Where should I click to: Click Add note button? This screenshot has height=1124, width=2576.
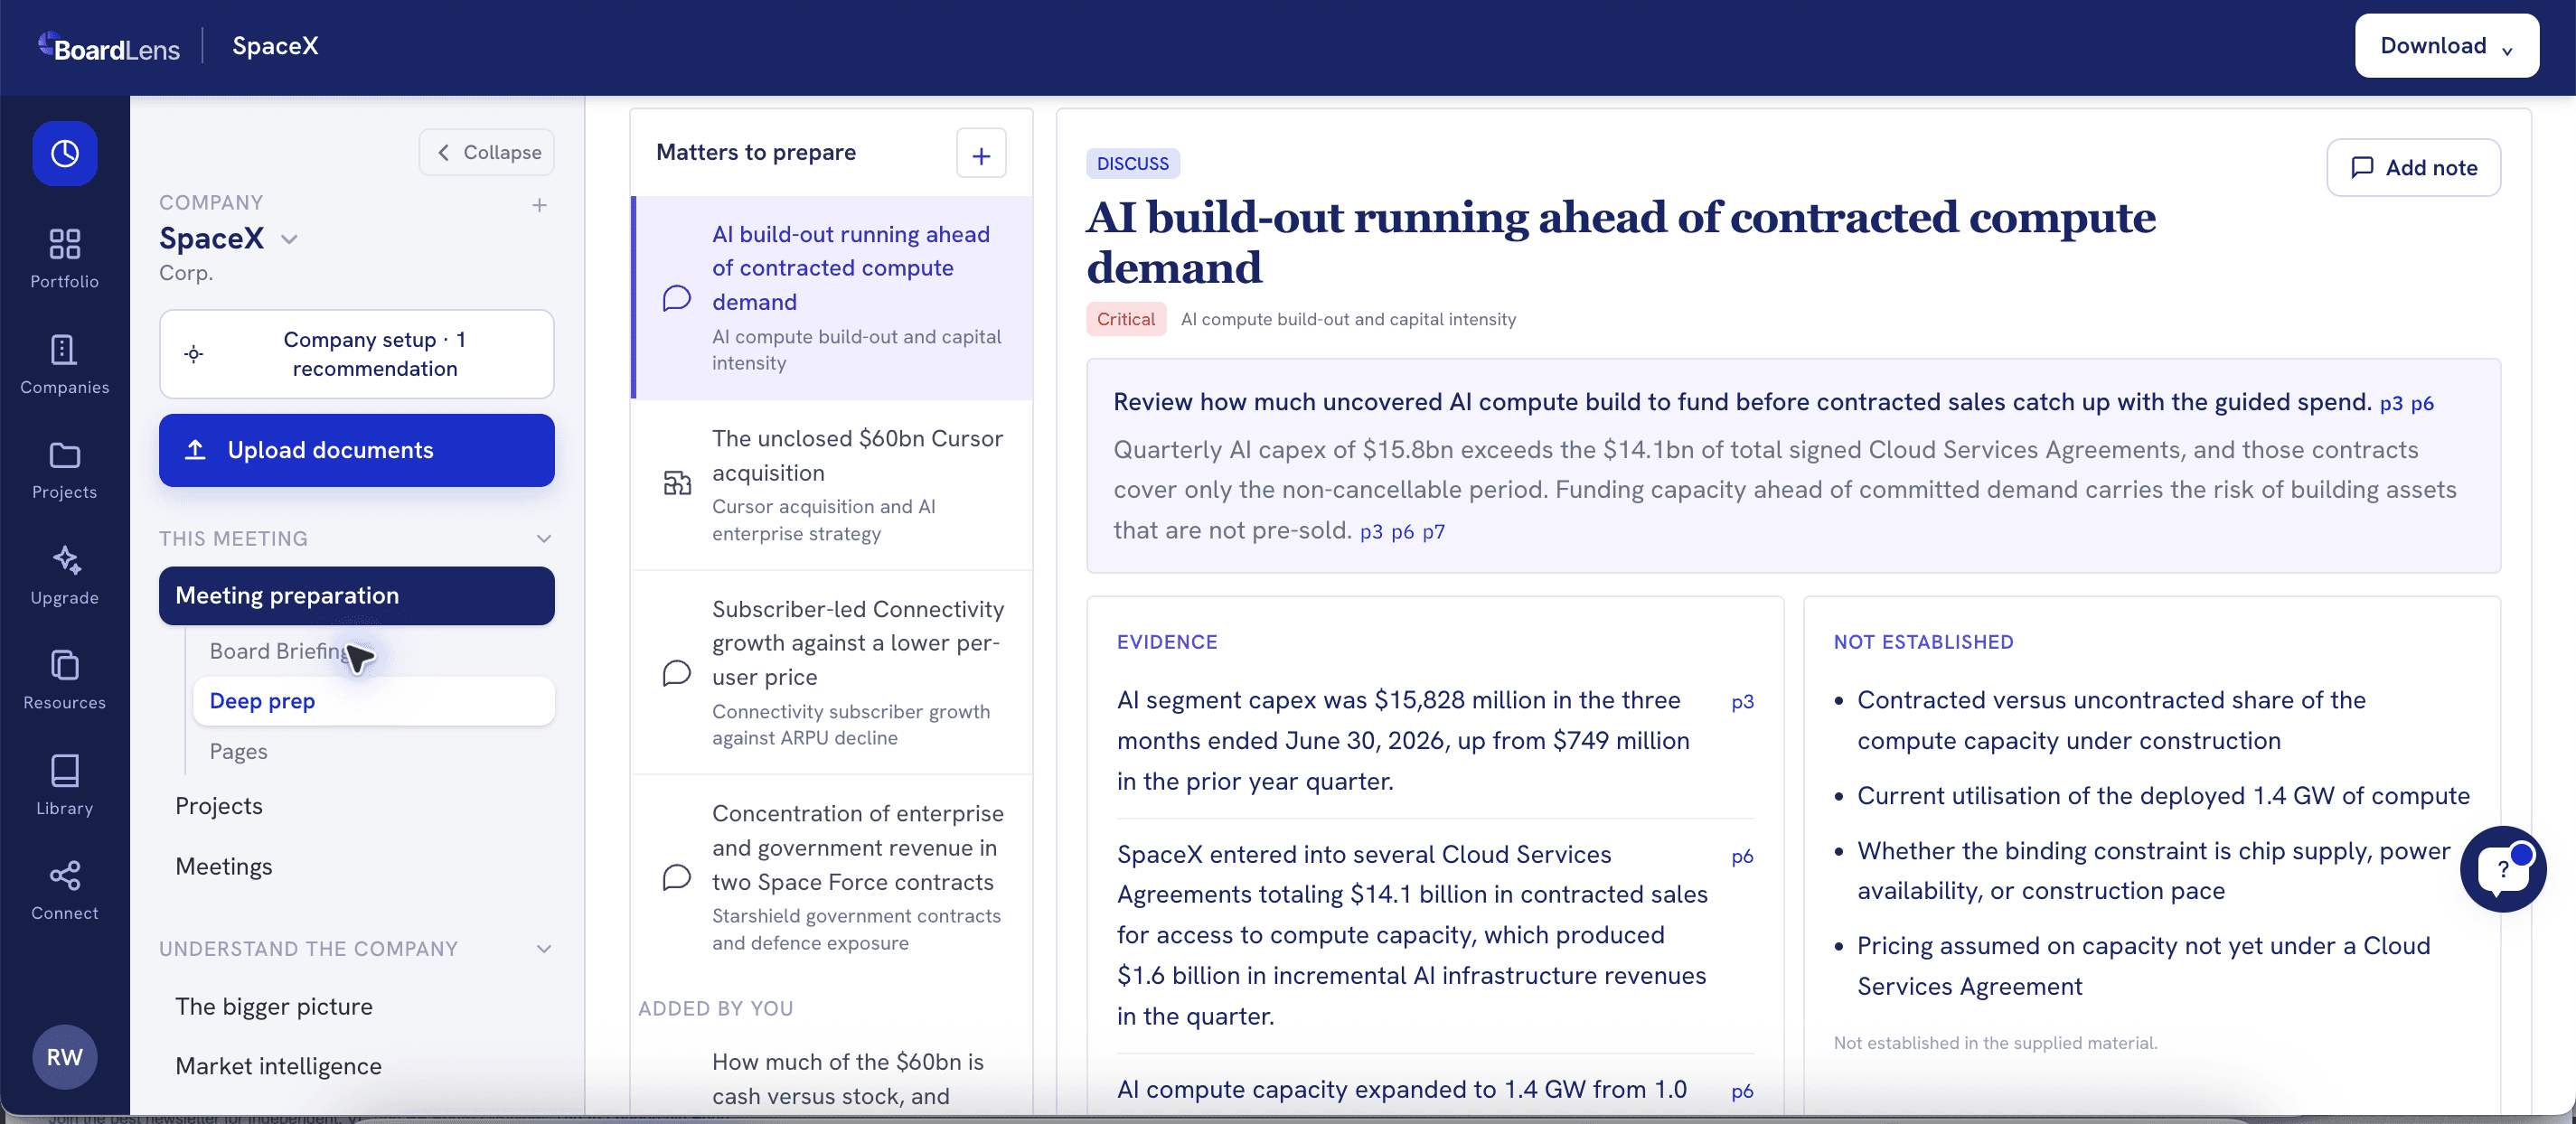tap(2412, 168)
